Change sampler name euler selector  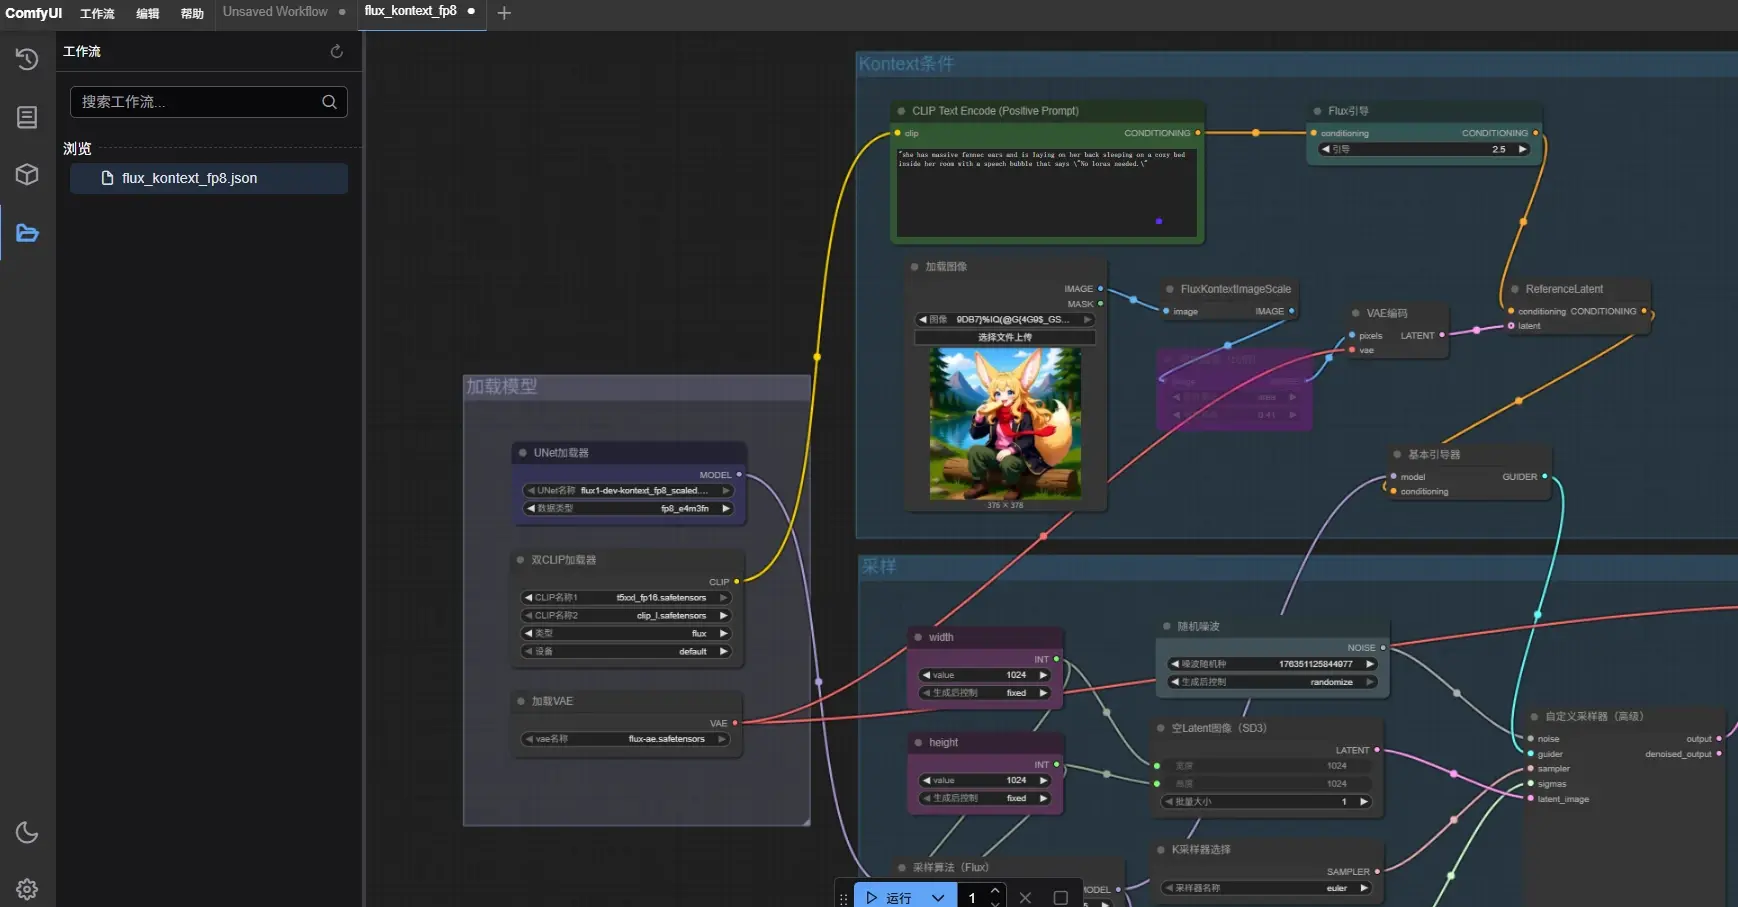point(1266,888)
